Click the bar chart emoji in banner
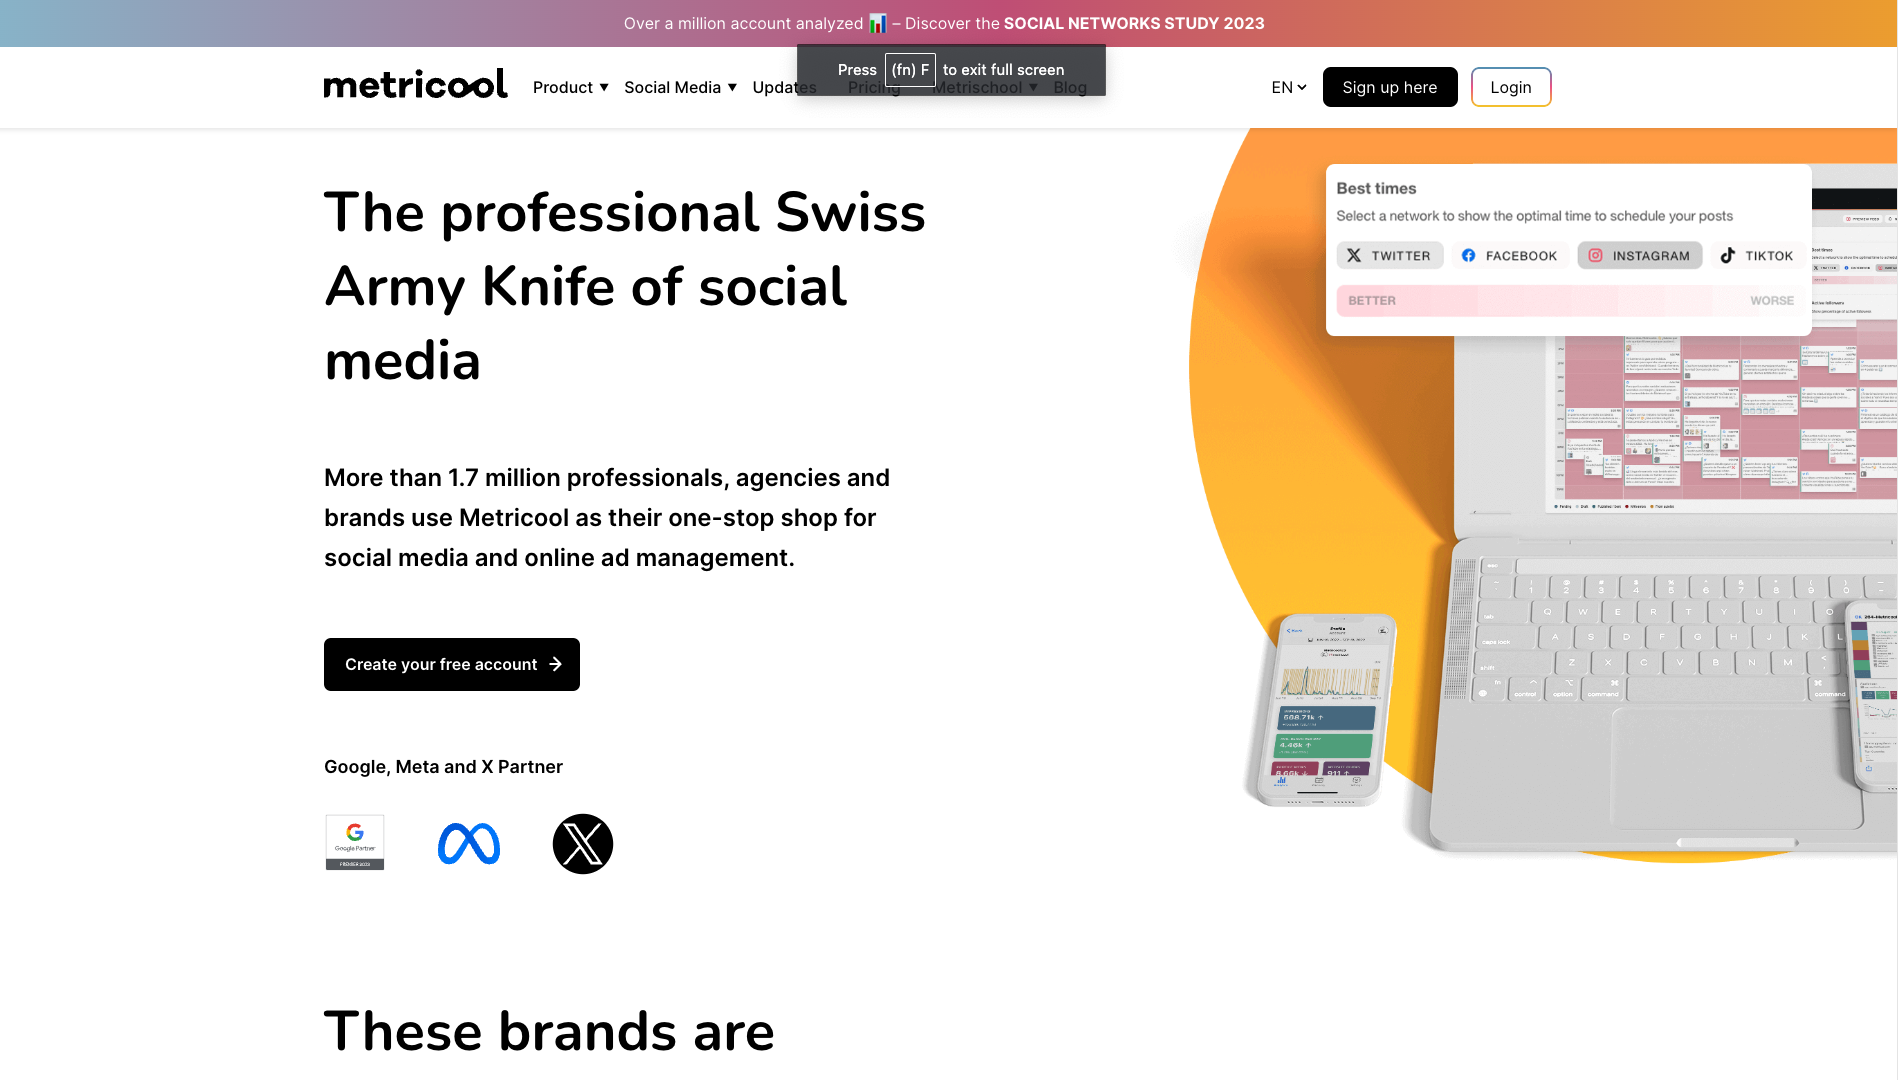The height and width of the screenshot is (1080, 1898). pyautogui.click(x=878, y=23)
